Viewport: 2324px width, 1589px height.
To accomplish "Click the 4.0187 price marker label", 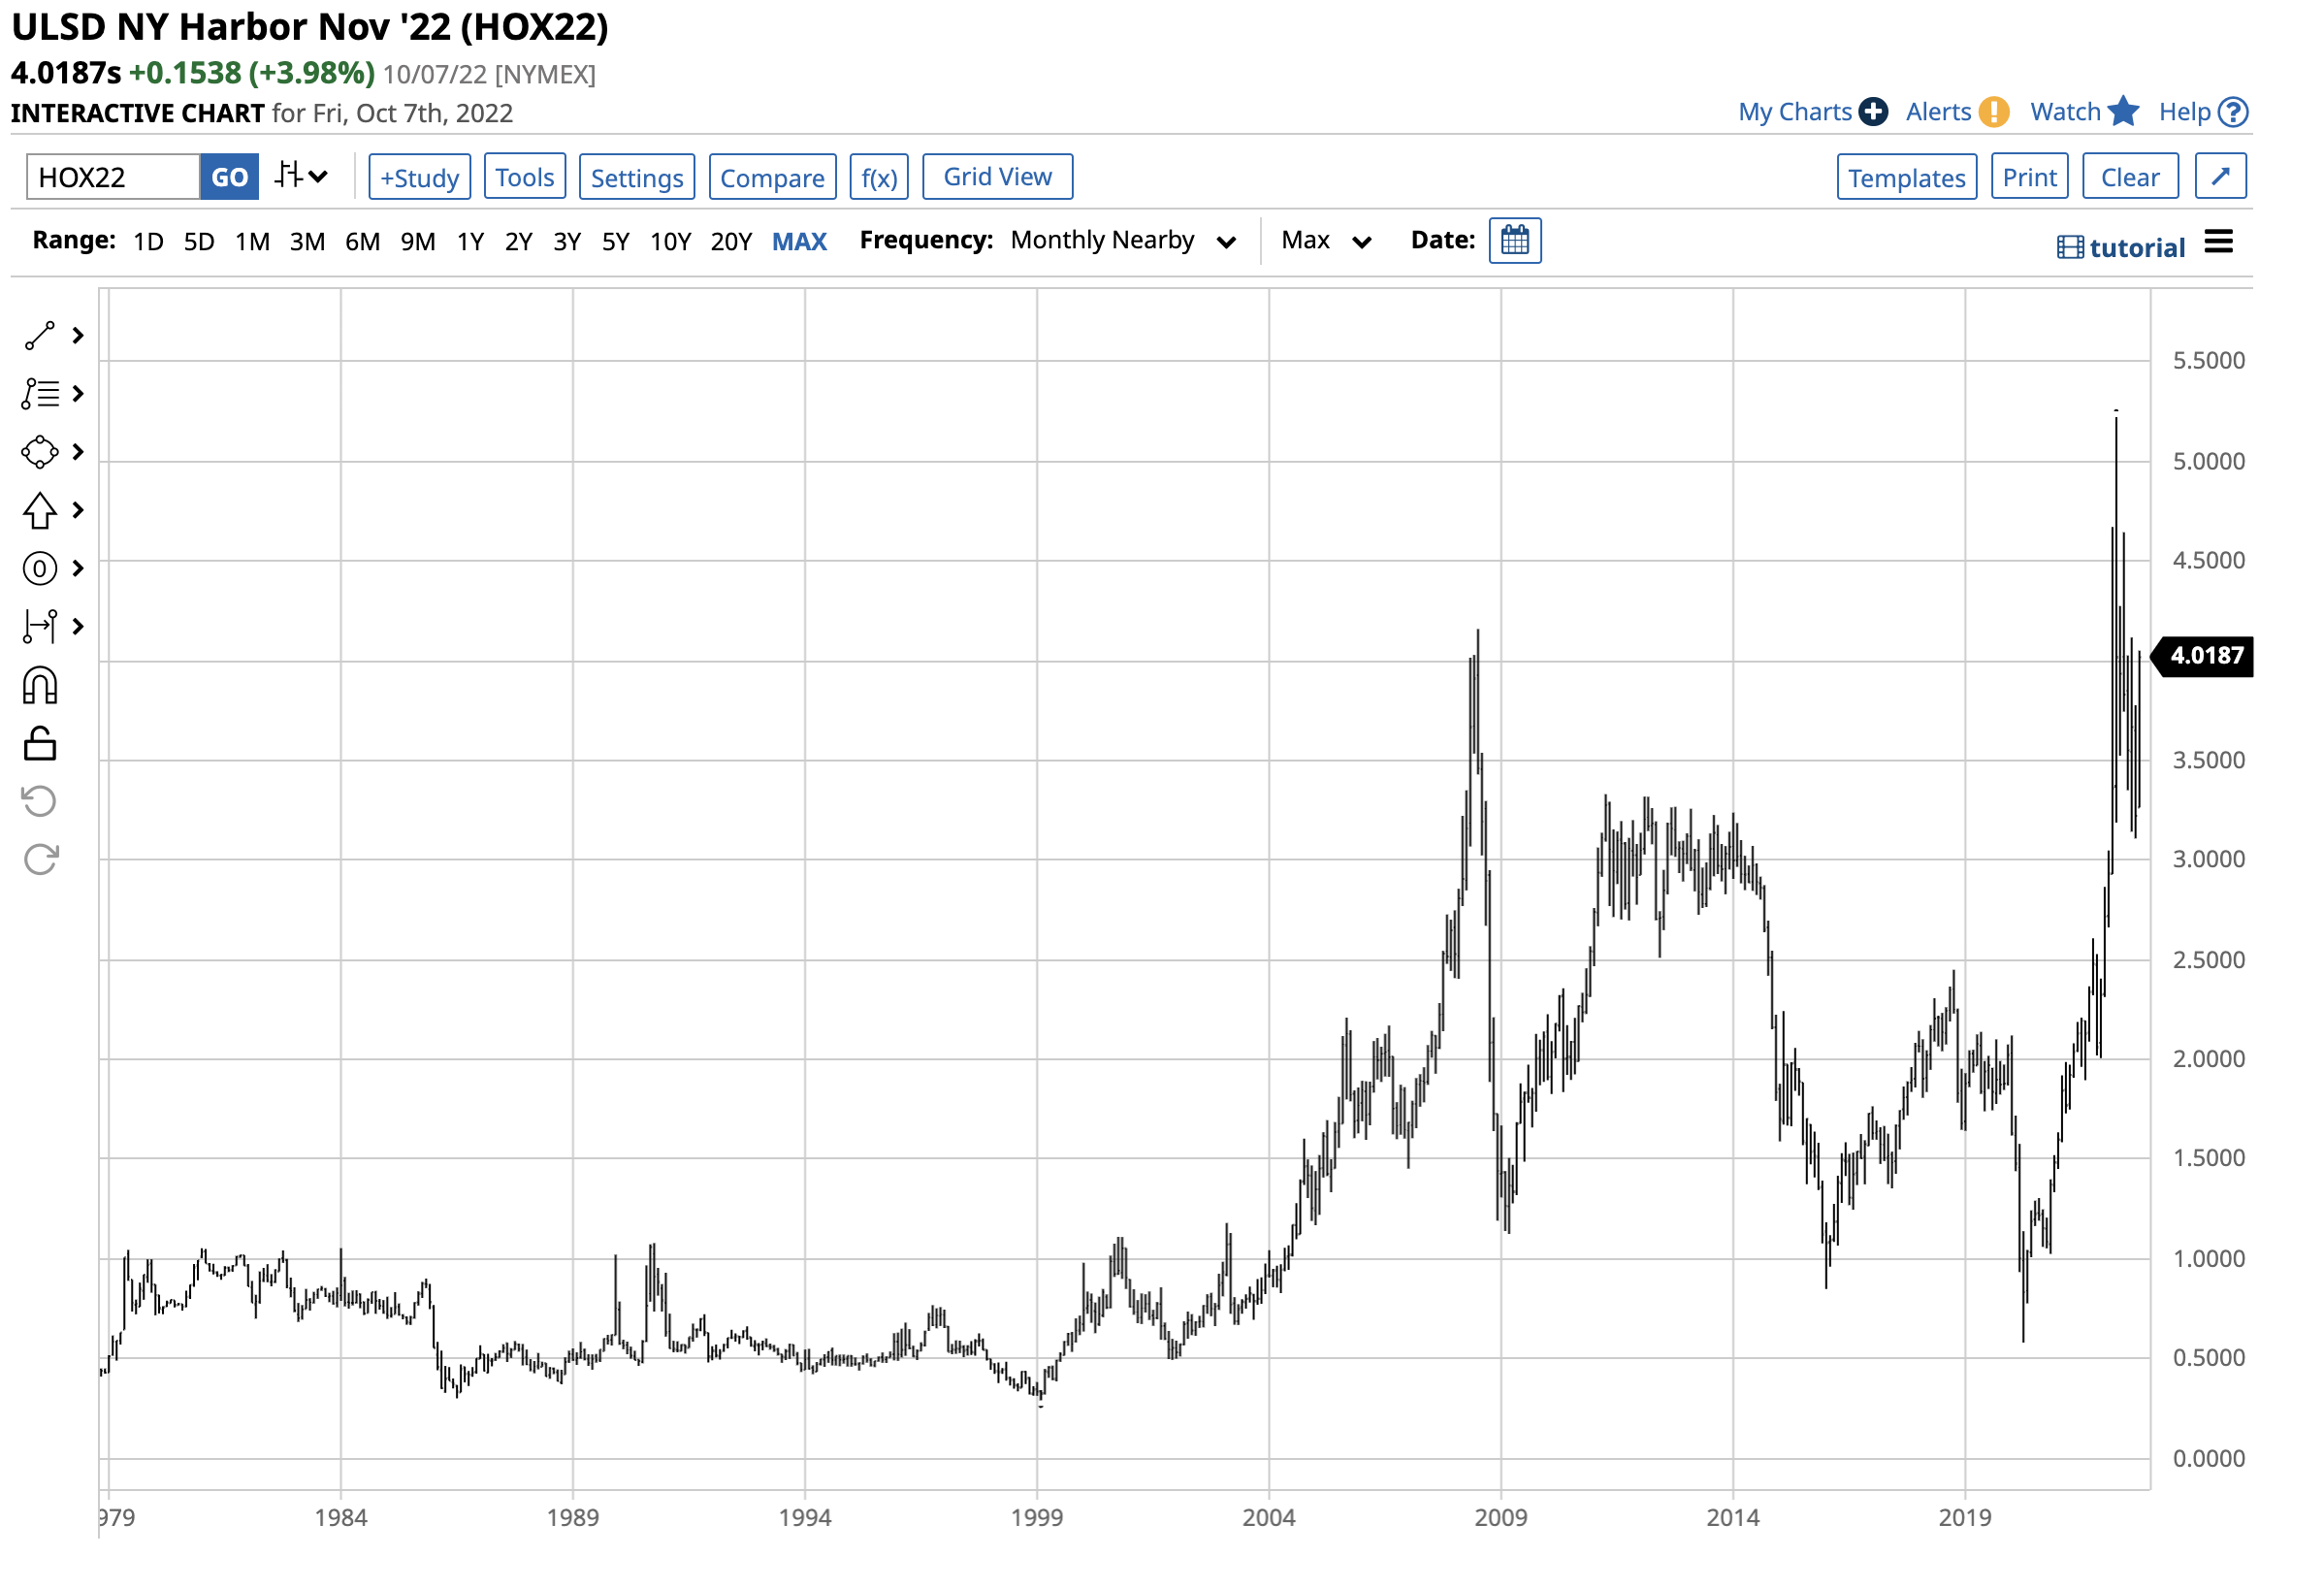I will [x=2206, y=656].
